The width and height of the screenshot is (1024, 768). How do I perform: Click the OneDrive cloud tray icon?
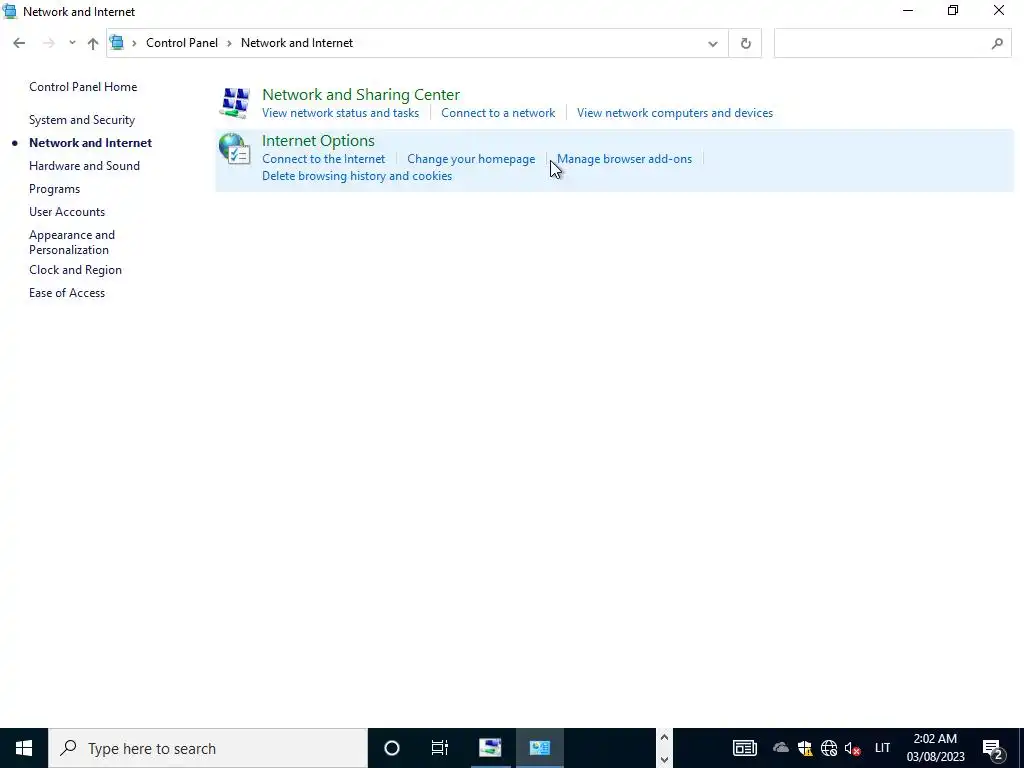[x=780, y=748]
